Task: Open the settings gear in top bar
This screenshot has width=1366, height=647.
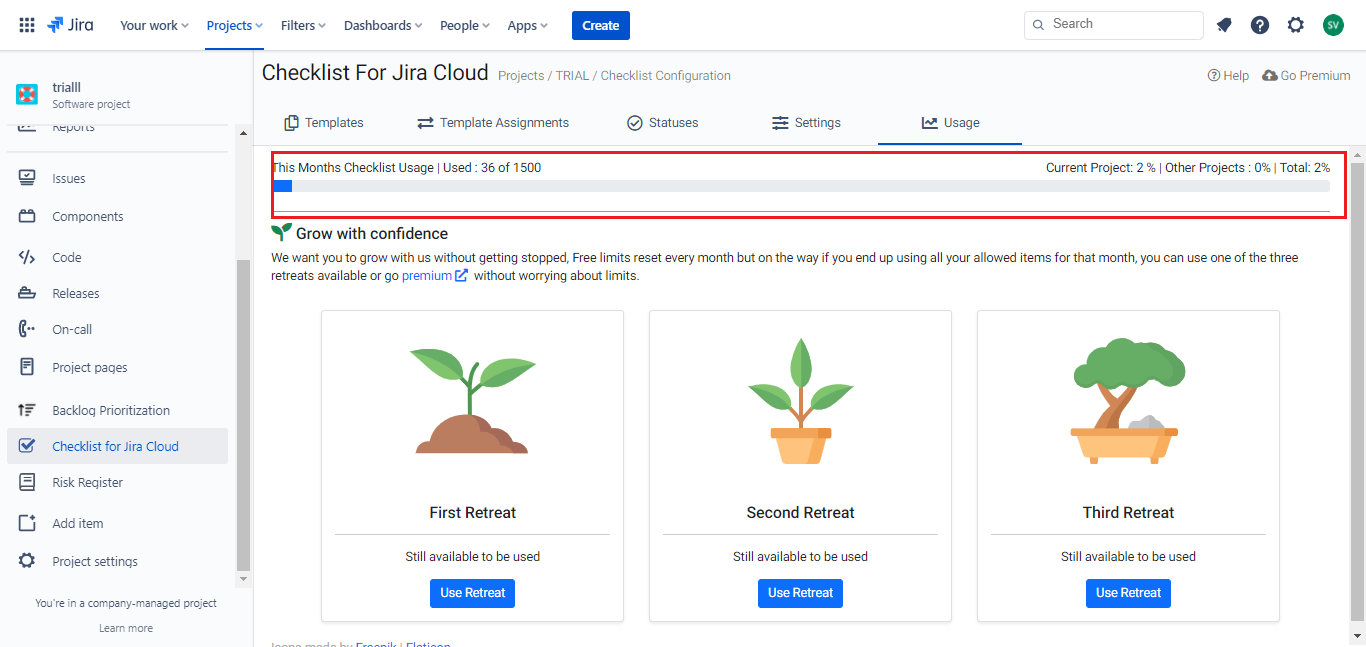Action: point(1296,25)
